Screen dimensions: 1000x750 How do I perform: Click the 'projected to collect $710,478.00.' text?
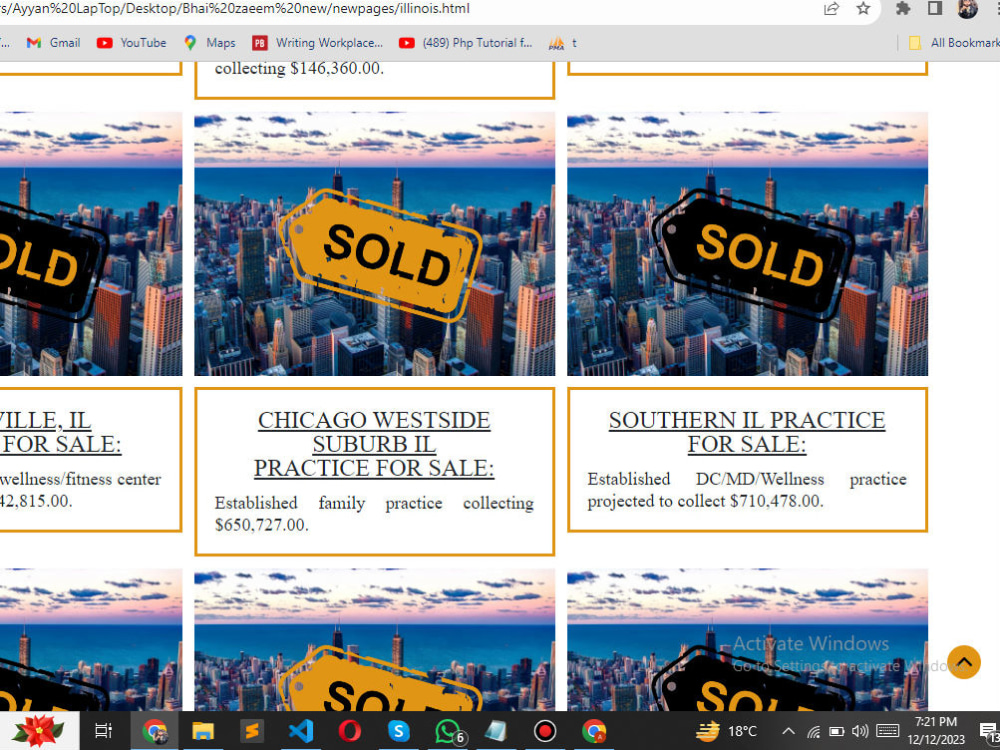tap(705, 501)
